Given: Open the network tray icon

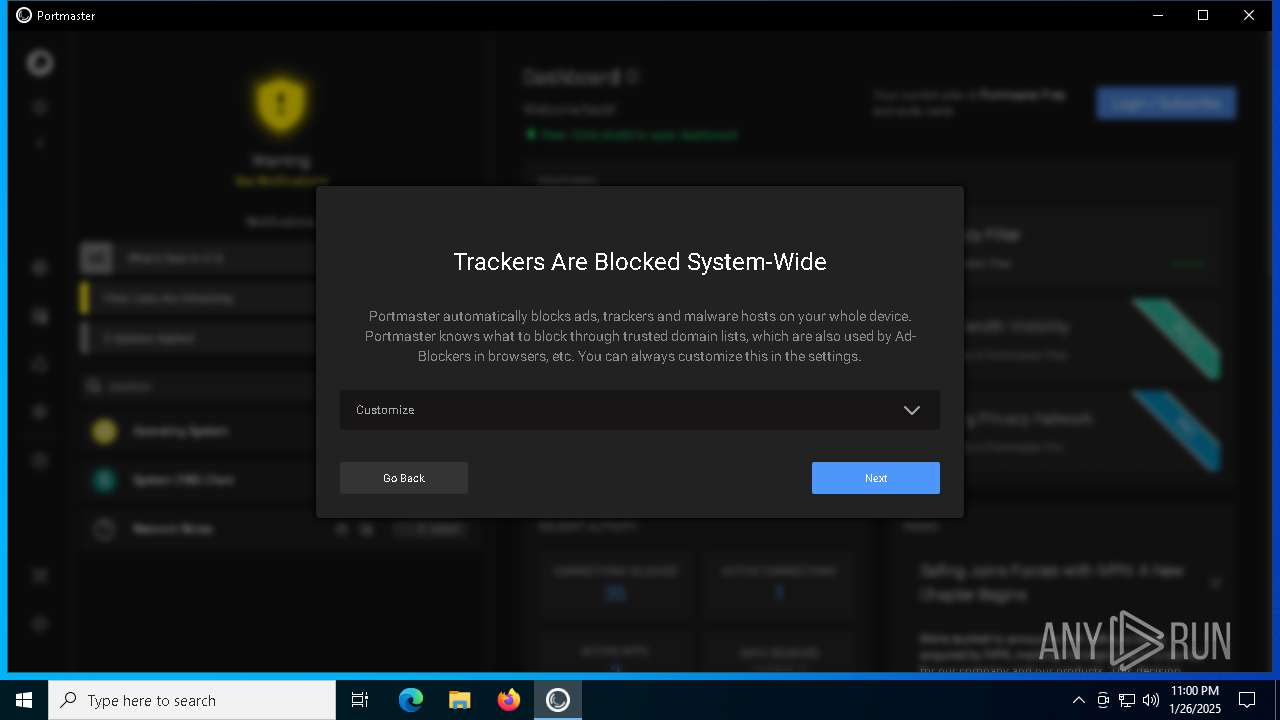Looking at the screenshot, I should tap(1127, 700).
